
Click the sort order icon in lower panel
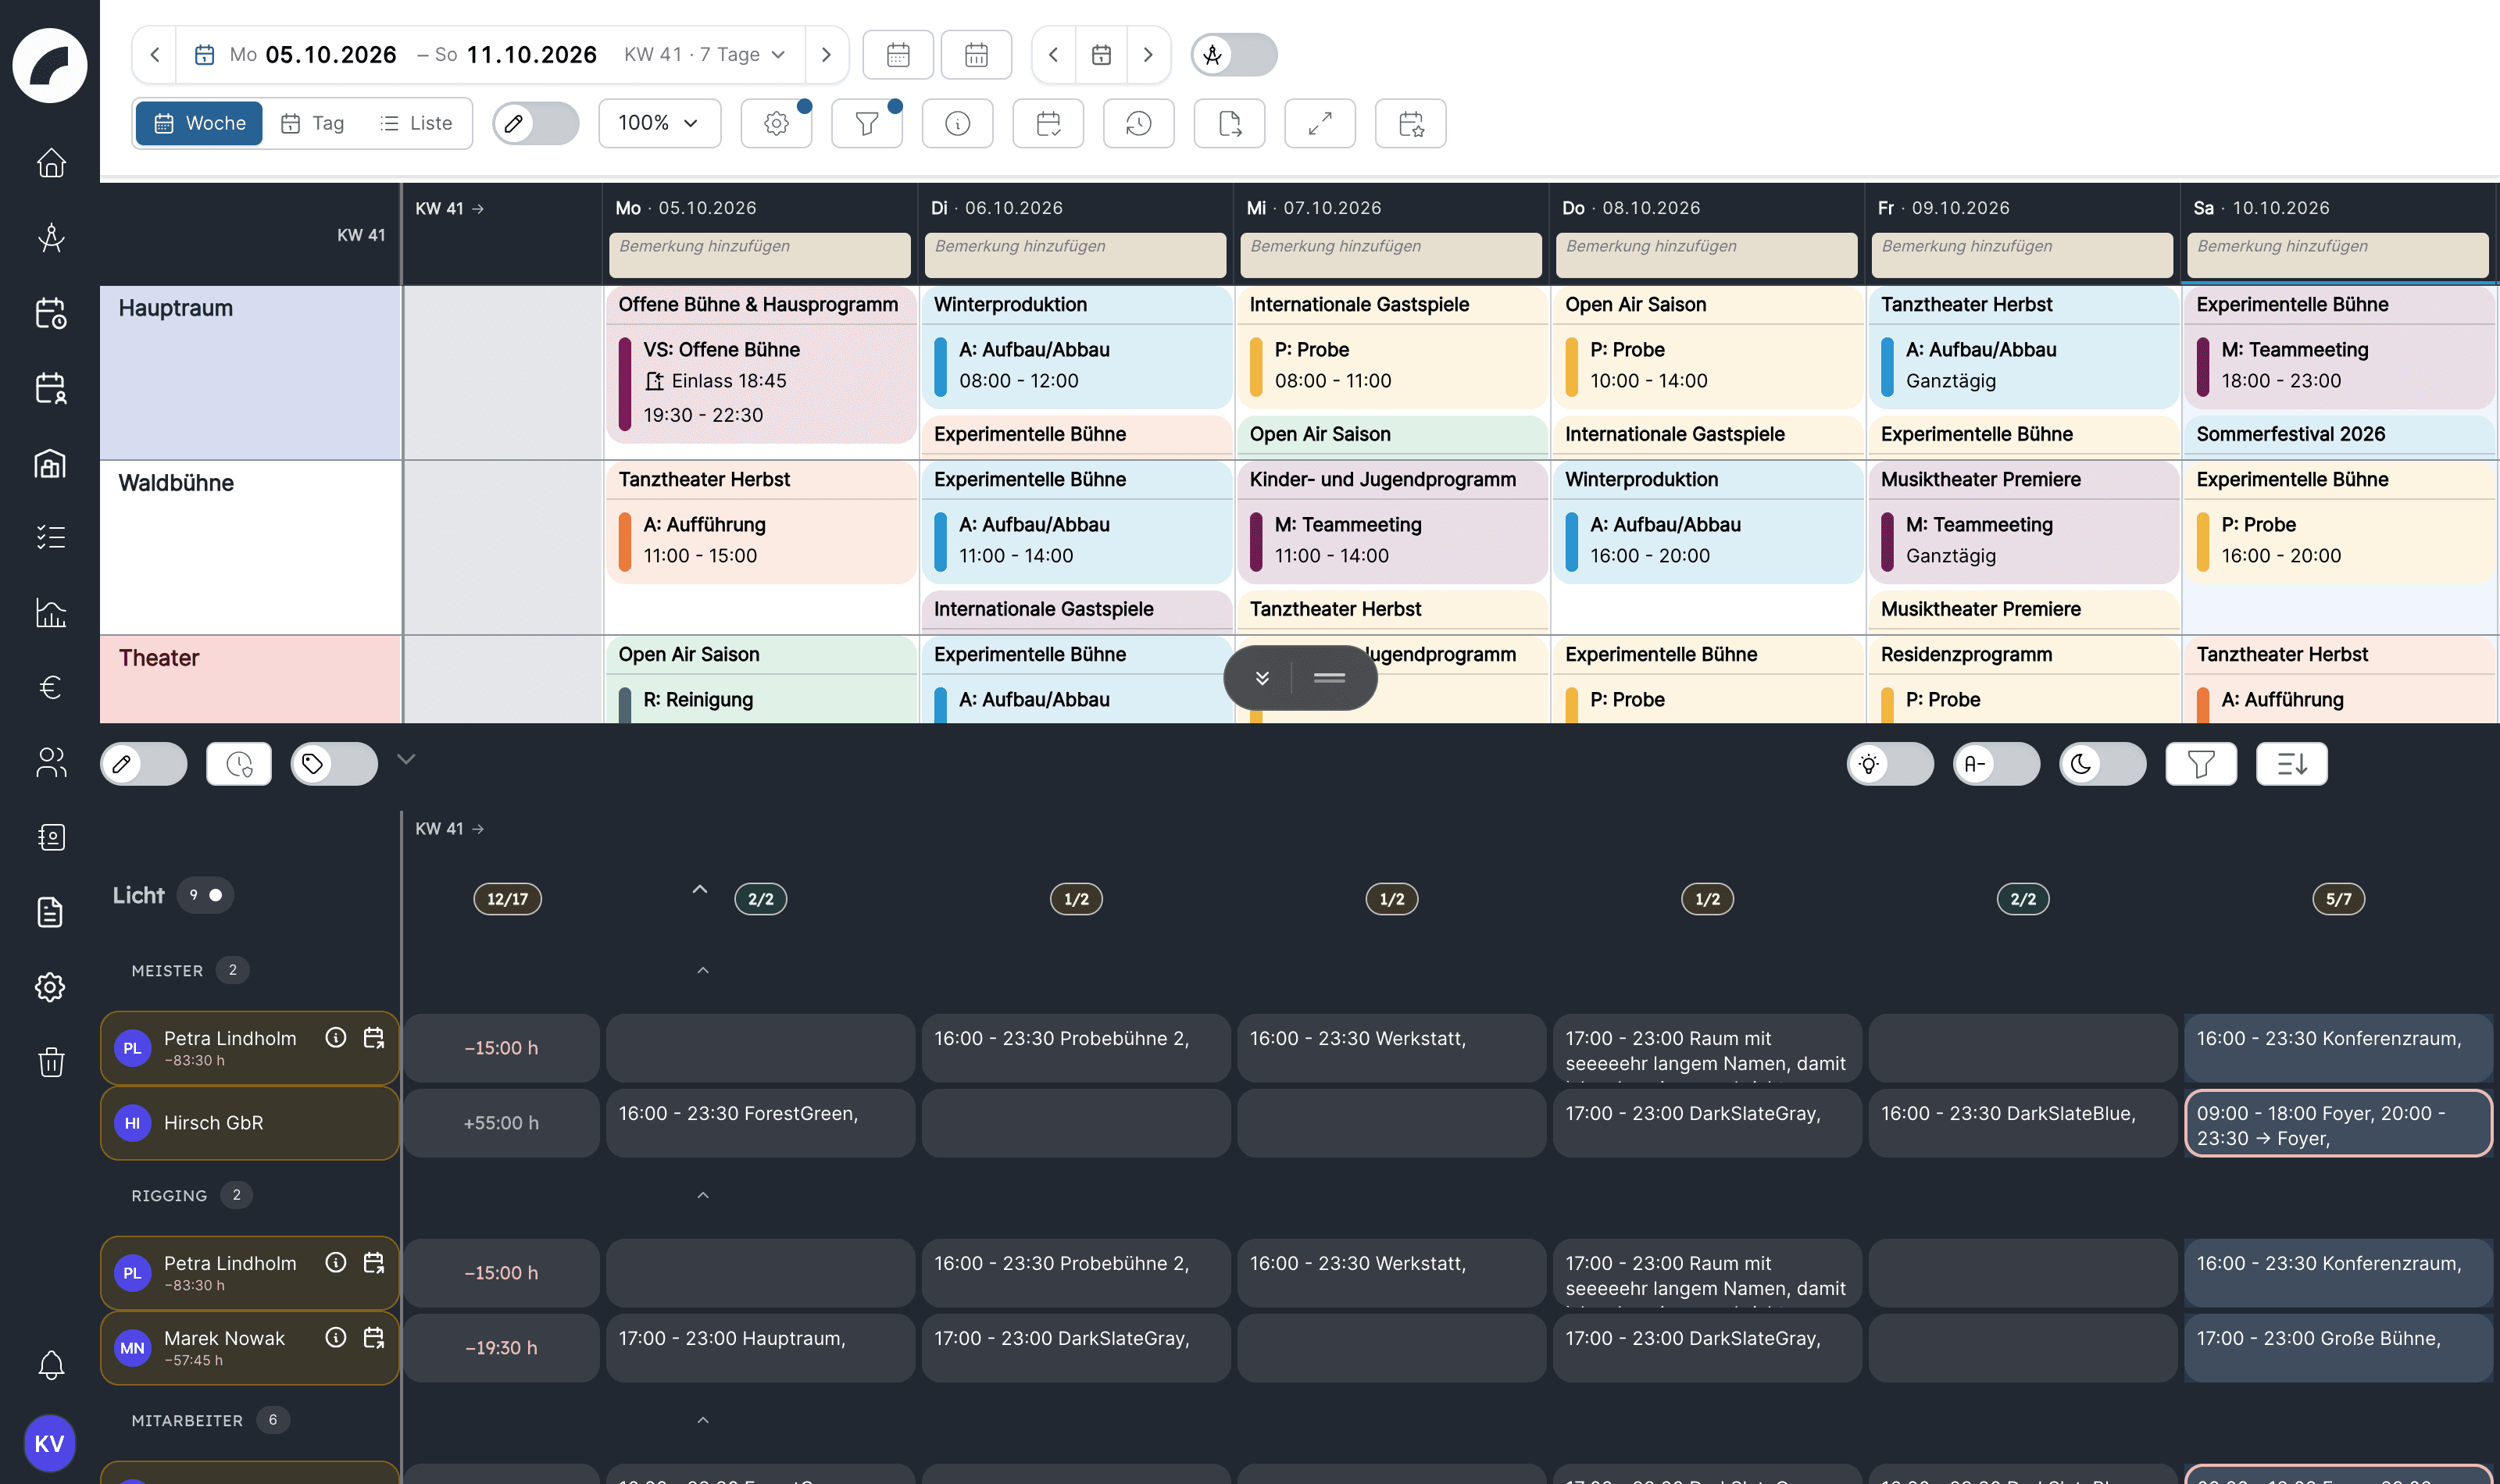coord(2291,764)
